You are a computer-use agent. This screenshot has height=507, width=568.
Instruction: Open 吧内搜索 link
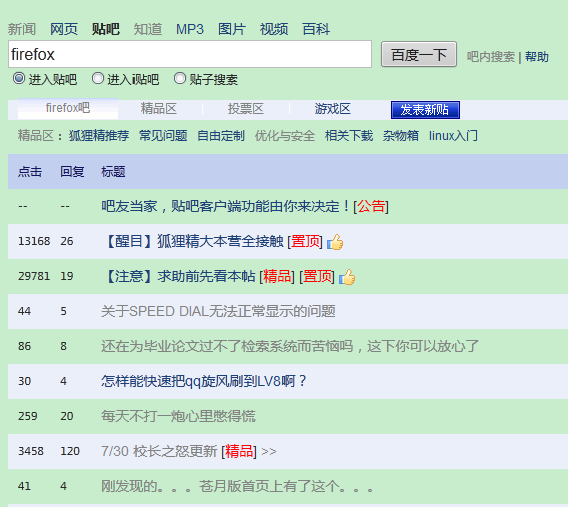click(x=490, y=57)
